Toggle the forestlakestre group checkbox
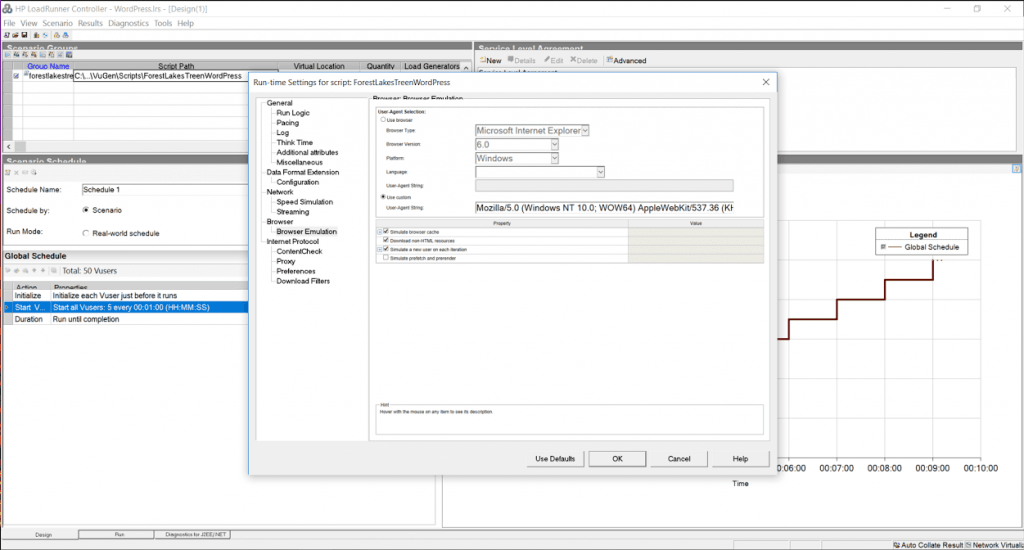Image resolution: width=1024 pixels, height=550 pixels. point(16,76)
